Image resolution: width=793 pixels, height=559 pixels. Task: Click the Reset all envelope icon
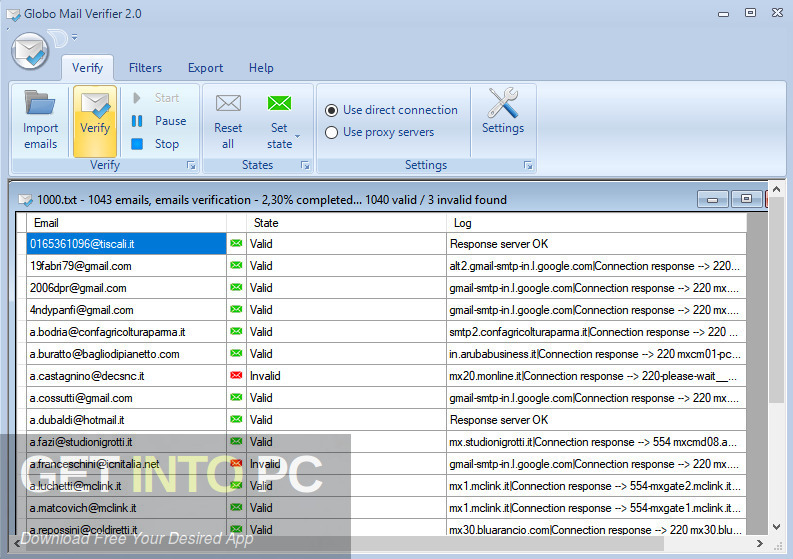click(x=228, y=103)
